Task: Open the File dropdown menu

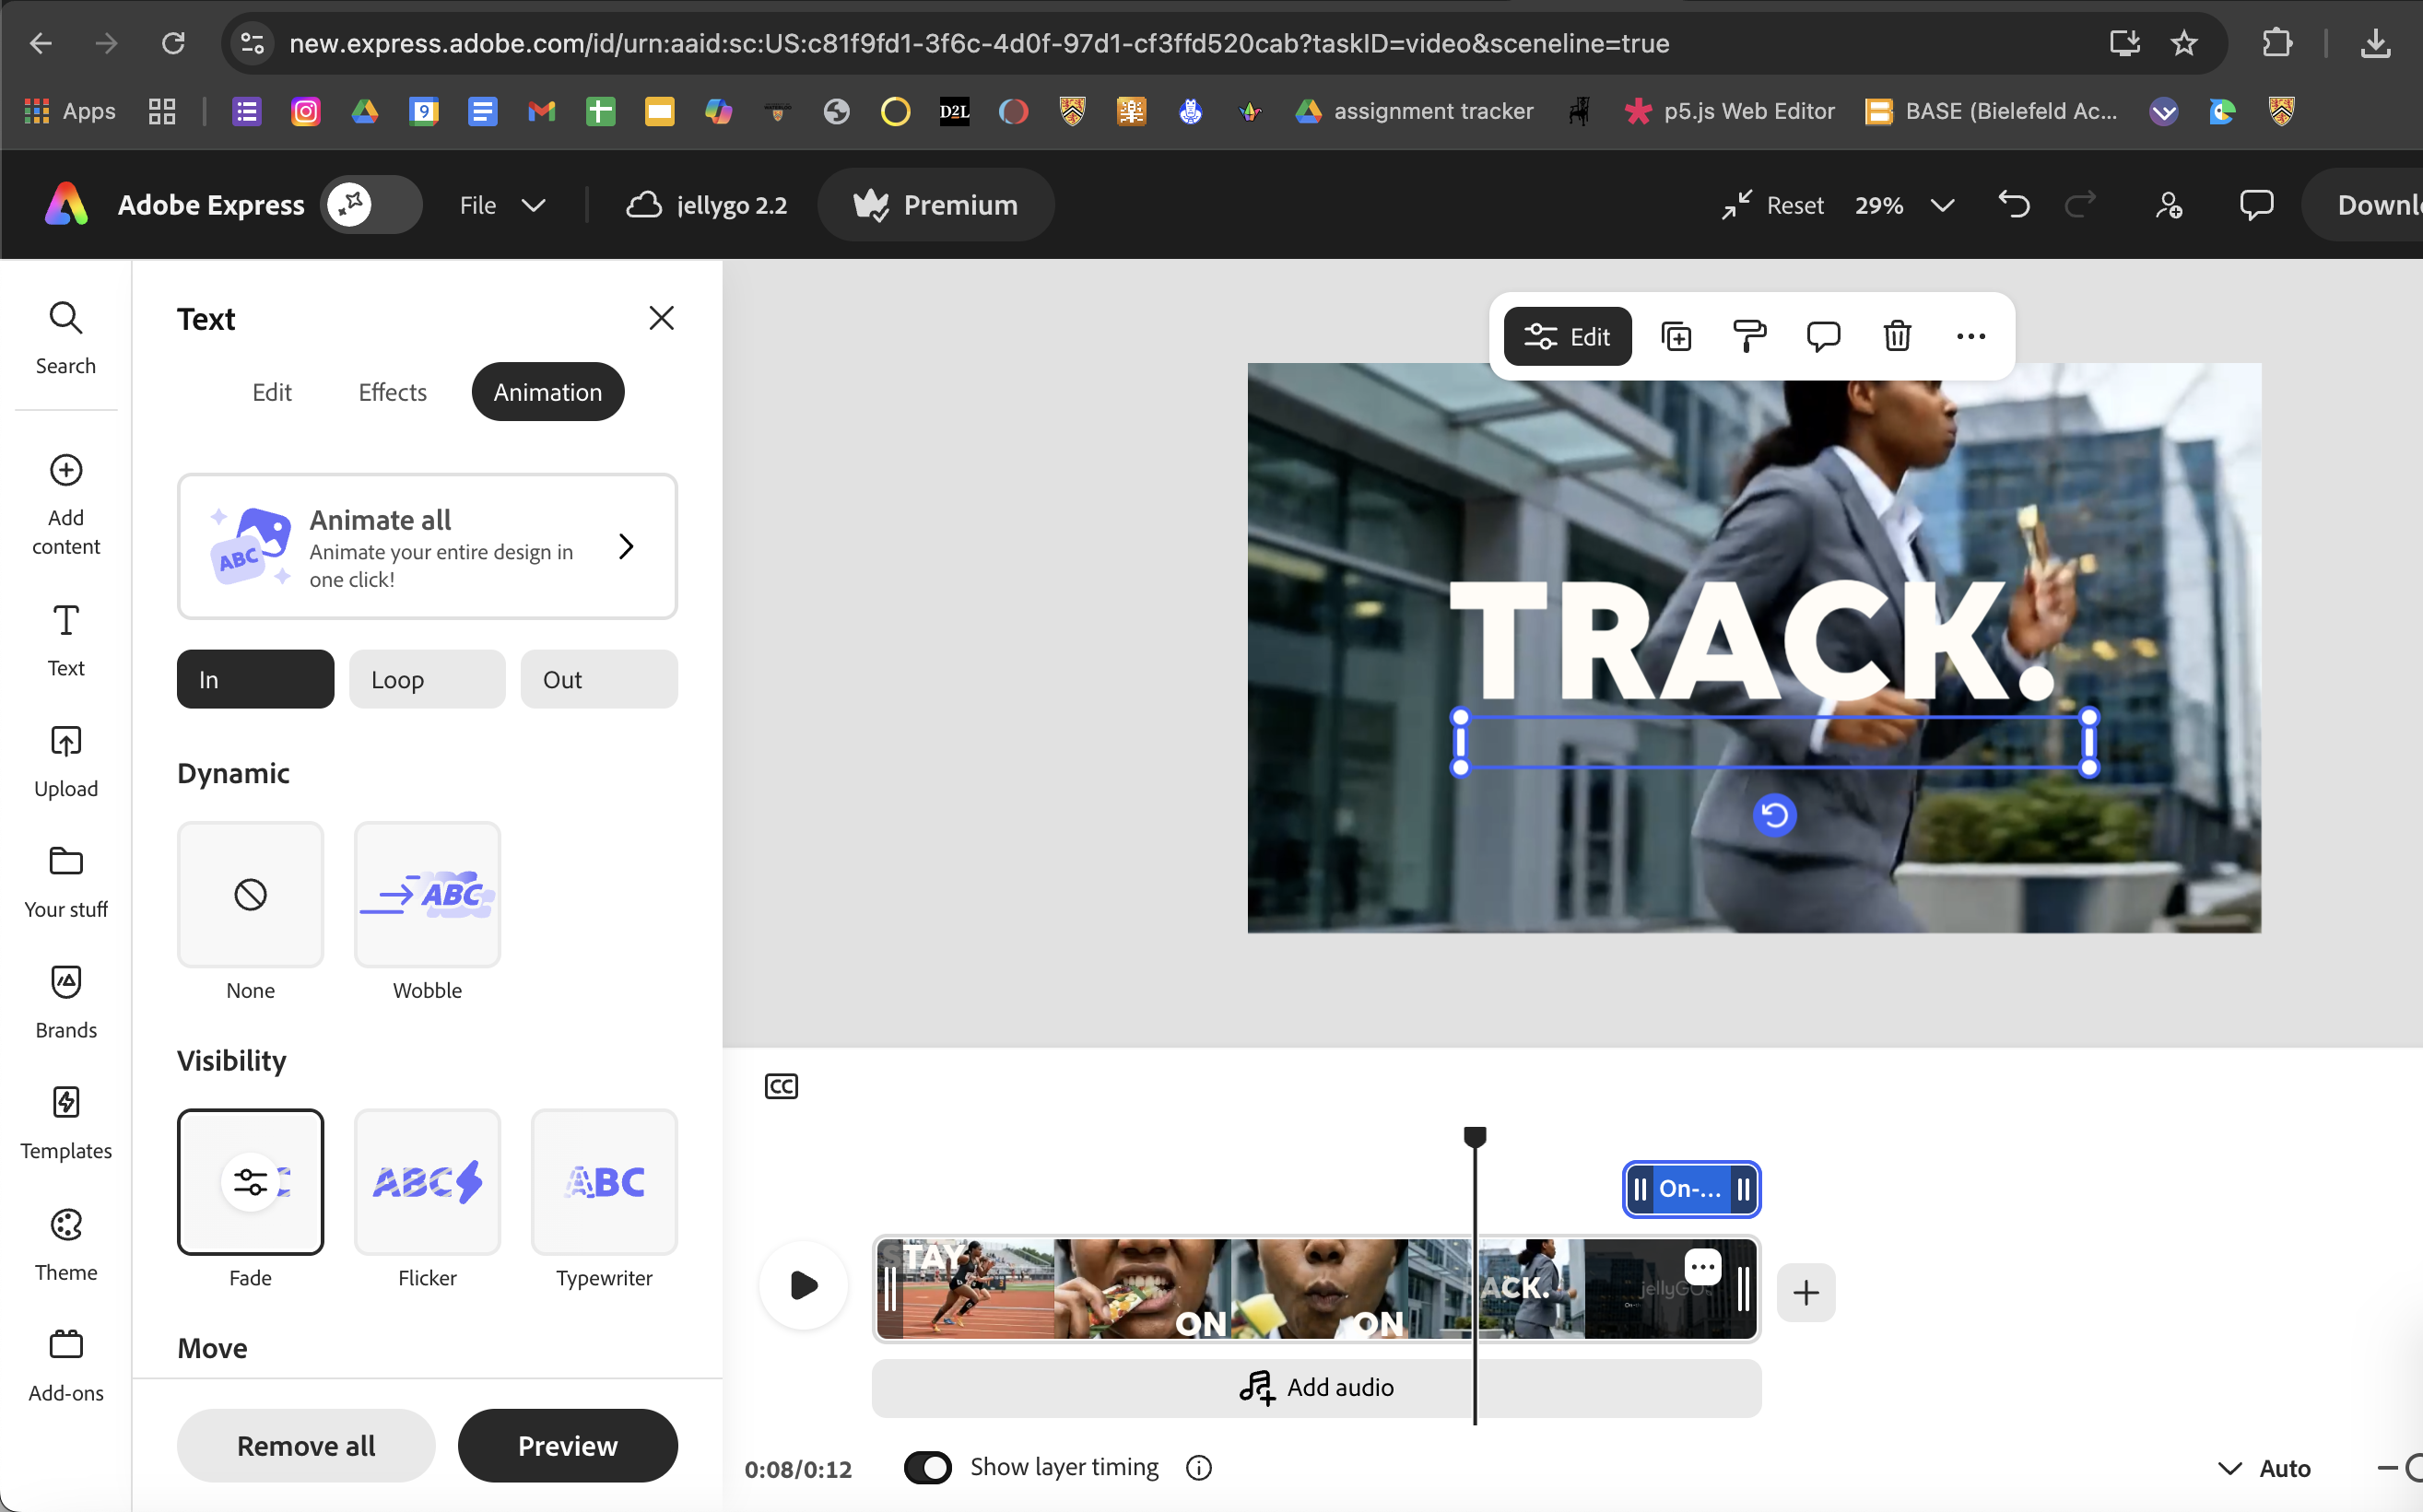Action: [x=502, y=205]
